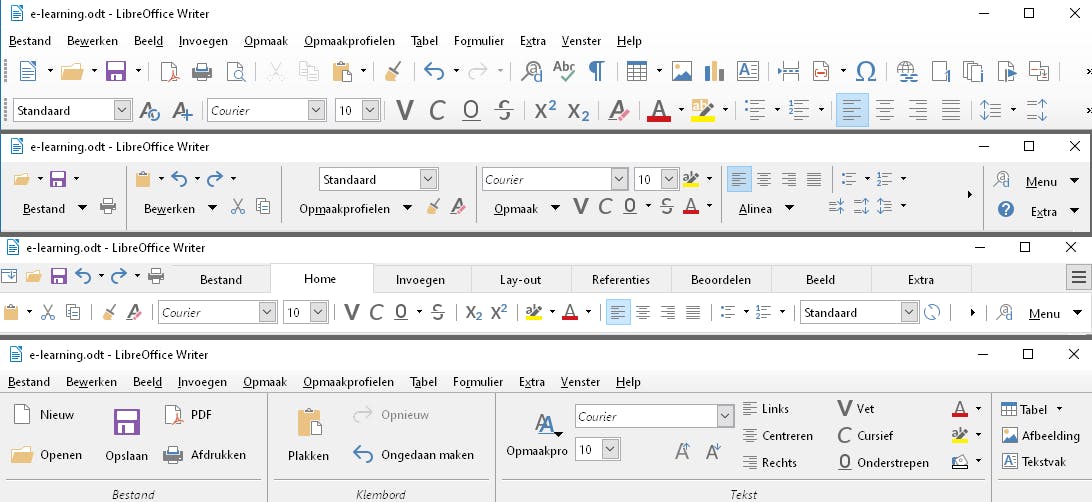Toggle Strikethrough in third window Home tab

[x=437, y=312]
